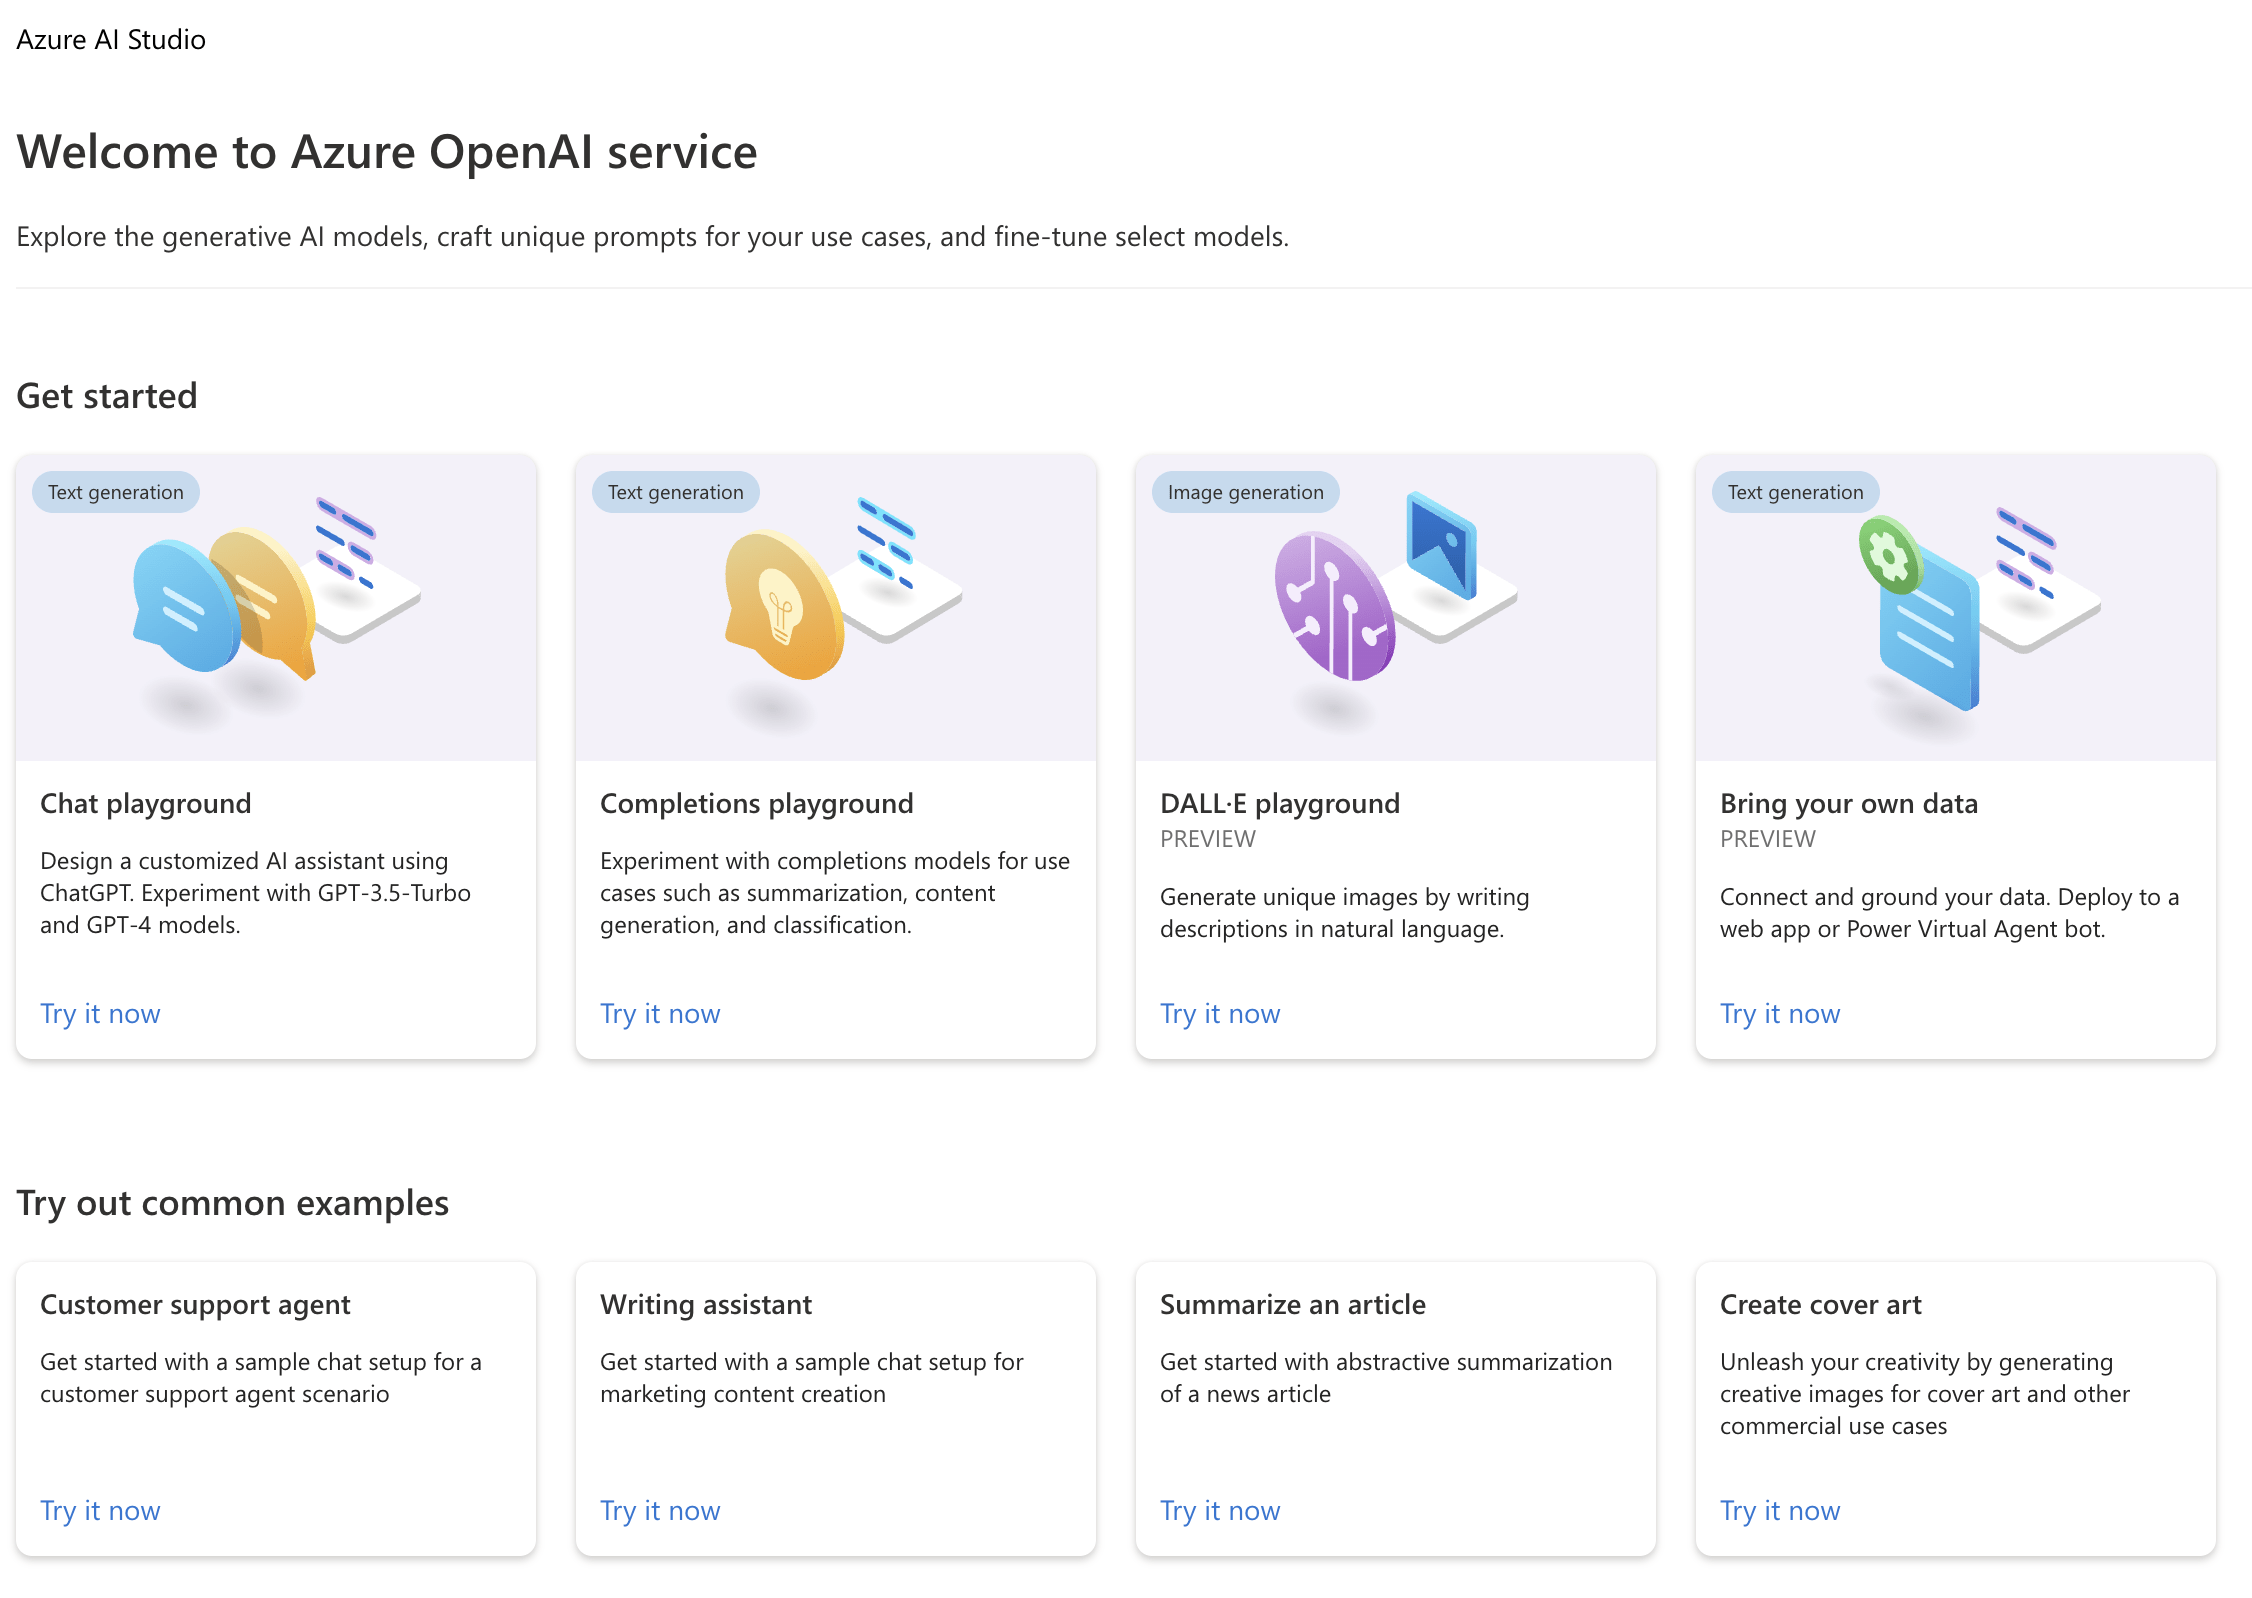This screenshot has width=2252, height=1598.
Task: Launch Try it now for Create cover art
Action: coord(1780,1510)
